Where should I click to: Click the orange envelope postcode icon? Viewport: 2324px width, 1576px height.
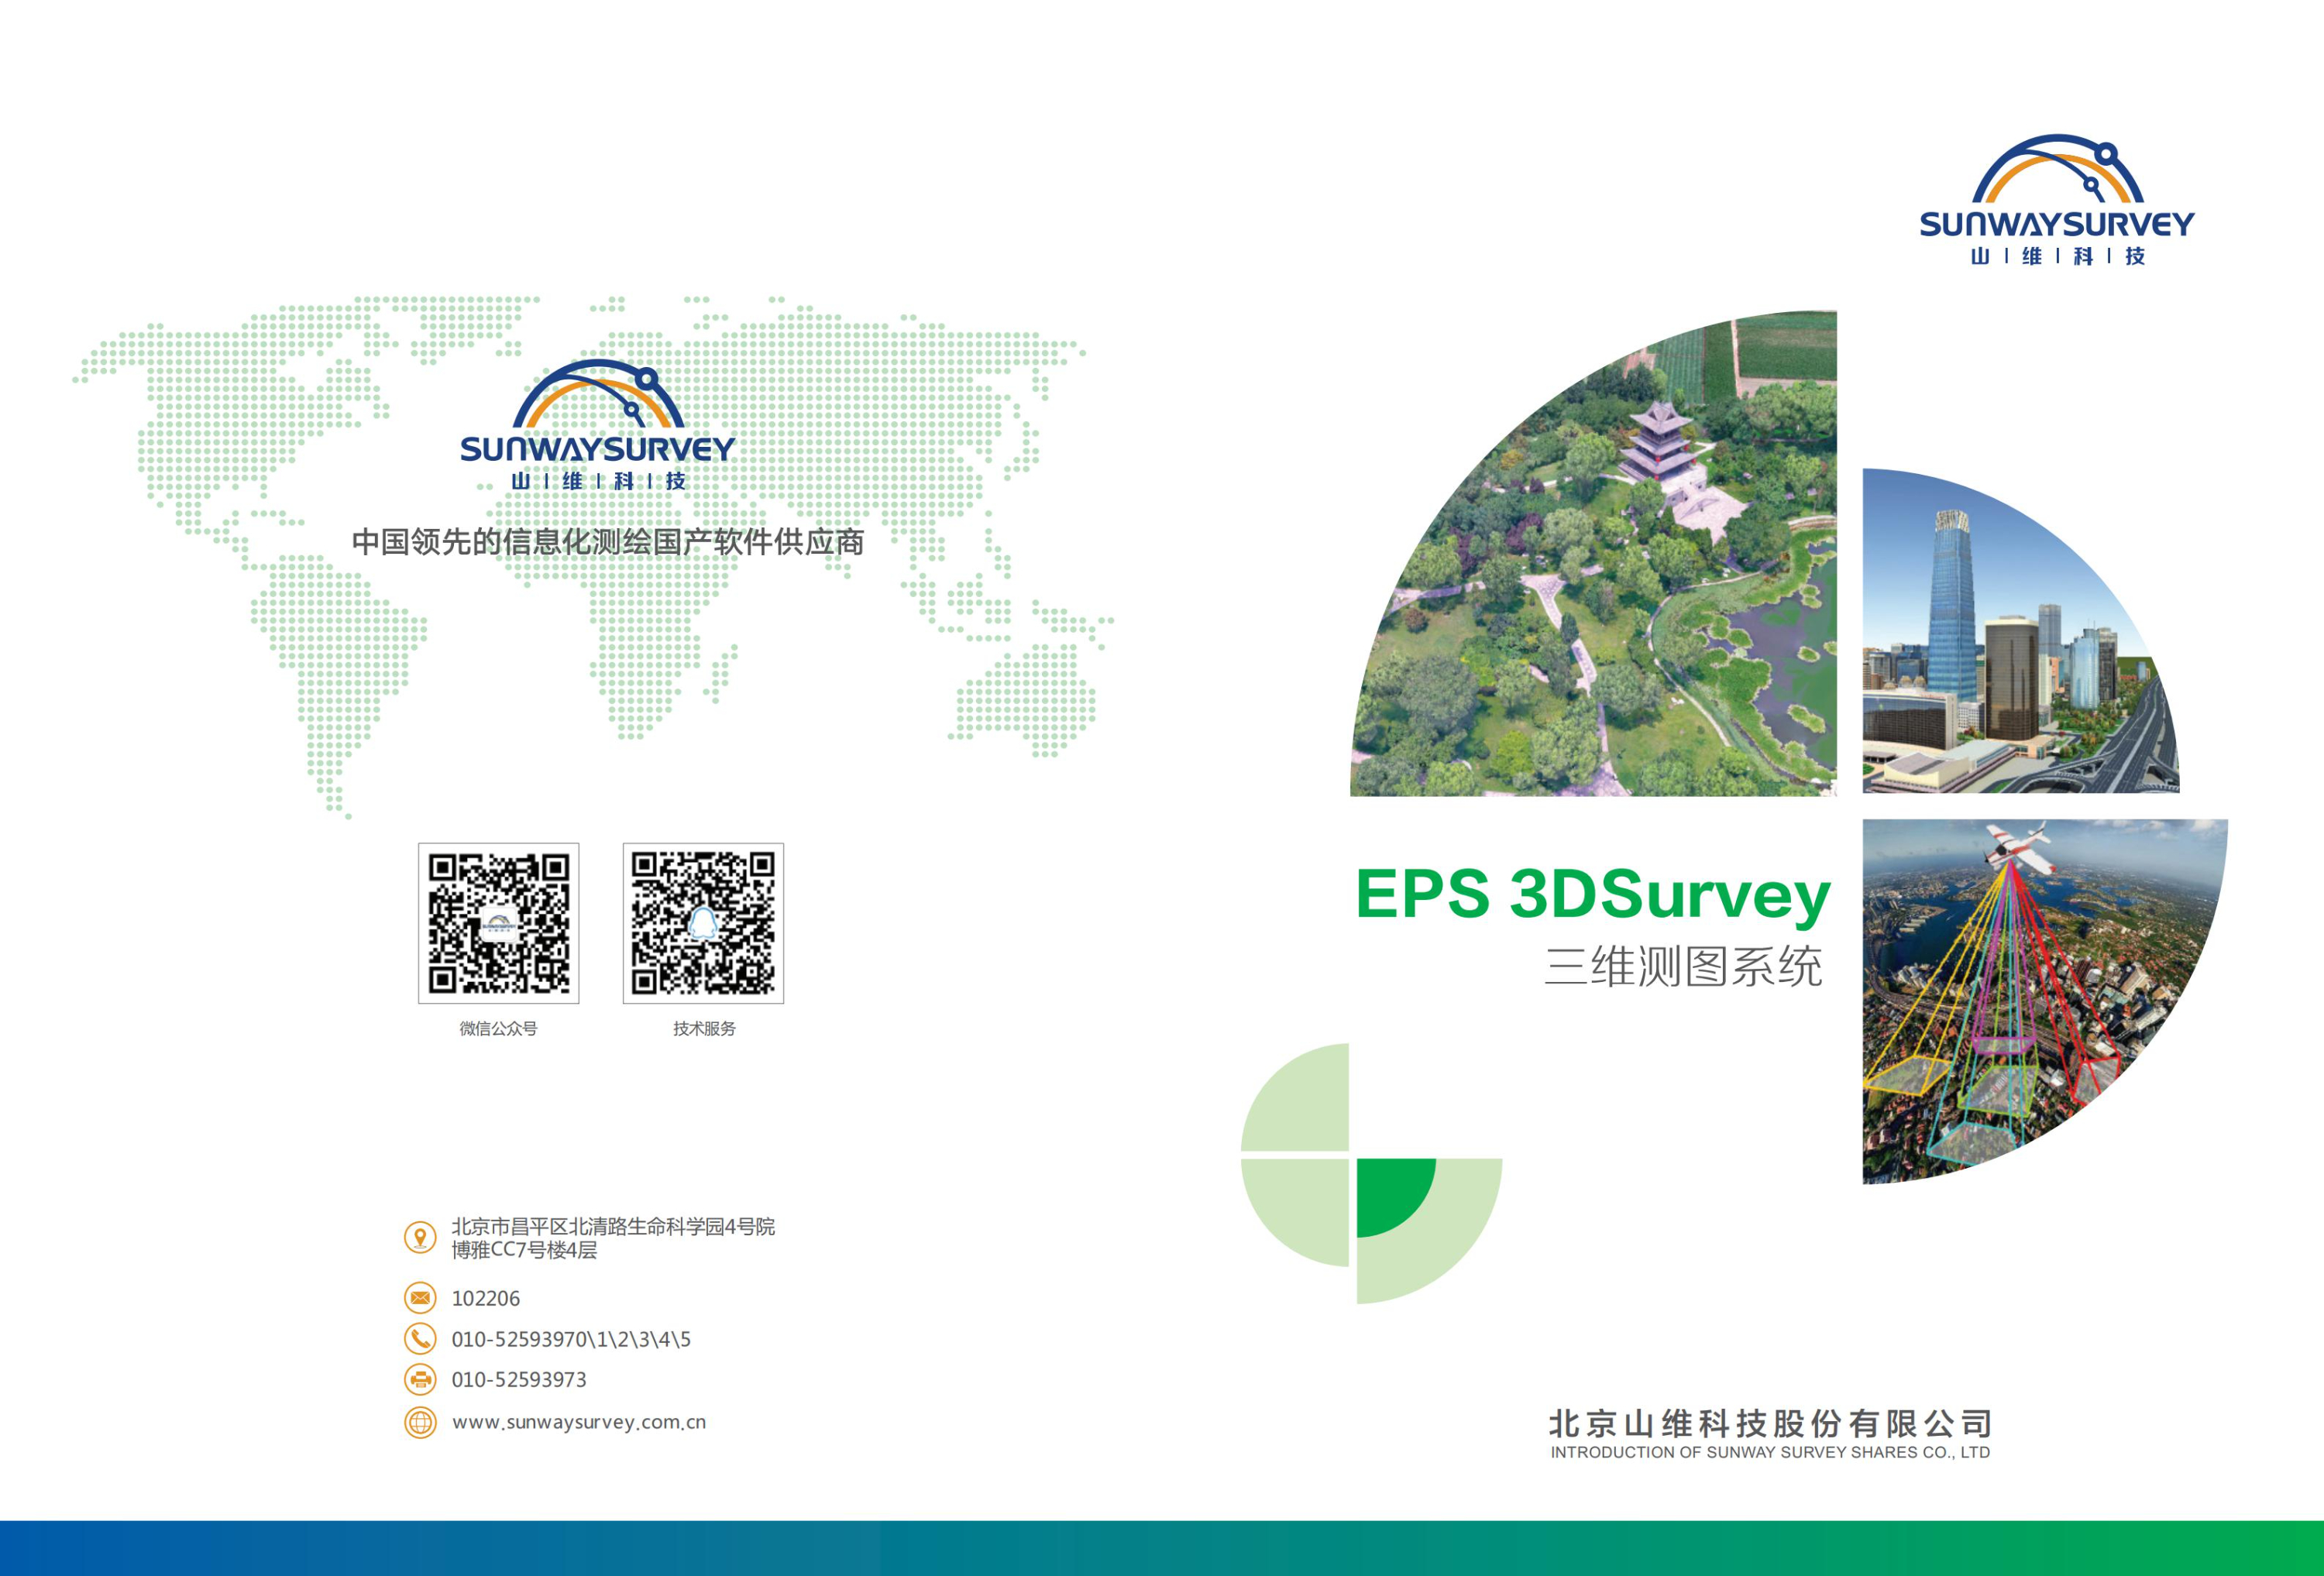click(420, 1298)
